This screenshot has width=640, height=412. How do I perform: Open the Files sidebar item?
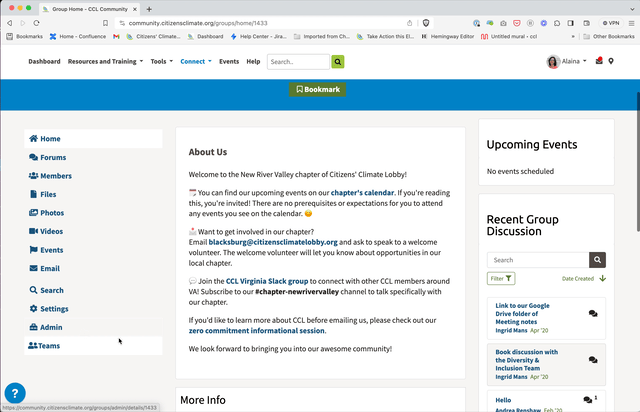tap(93, 194)
